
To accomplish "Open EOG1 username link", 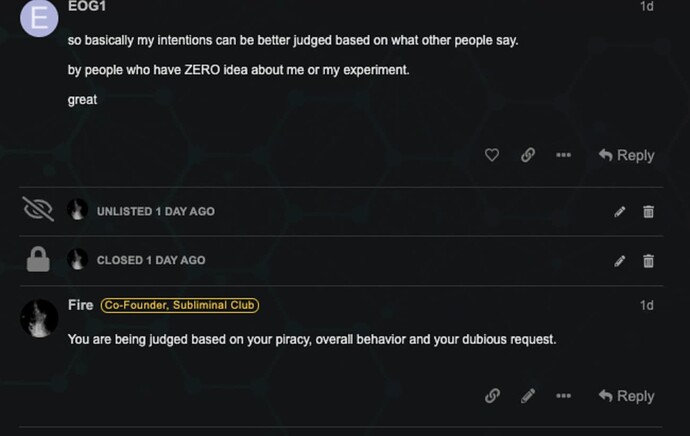I will (x=87, y=6).
